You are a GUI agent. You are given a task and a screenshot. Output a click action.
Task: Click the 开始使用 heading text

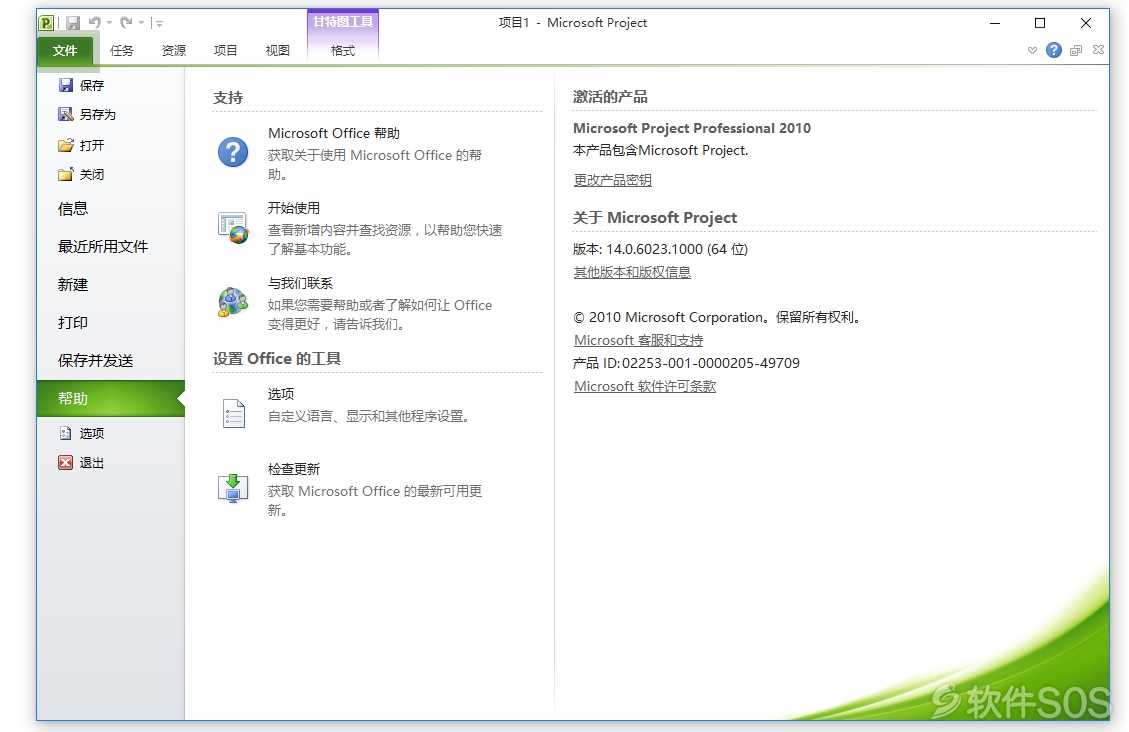point(294,208)
